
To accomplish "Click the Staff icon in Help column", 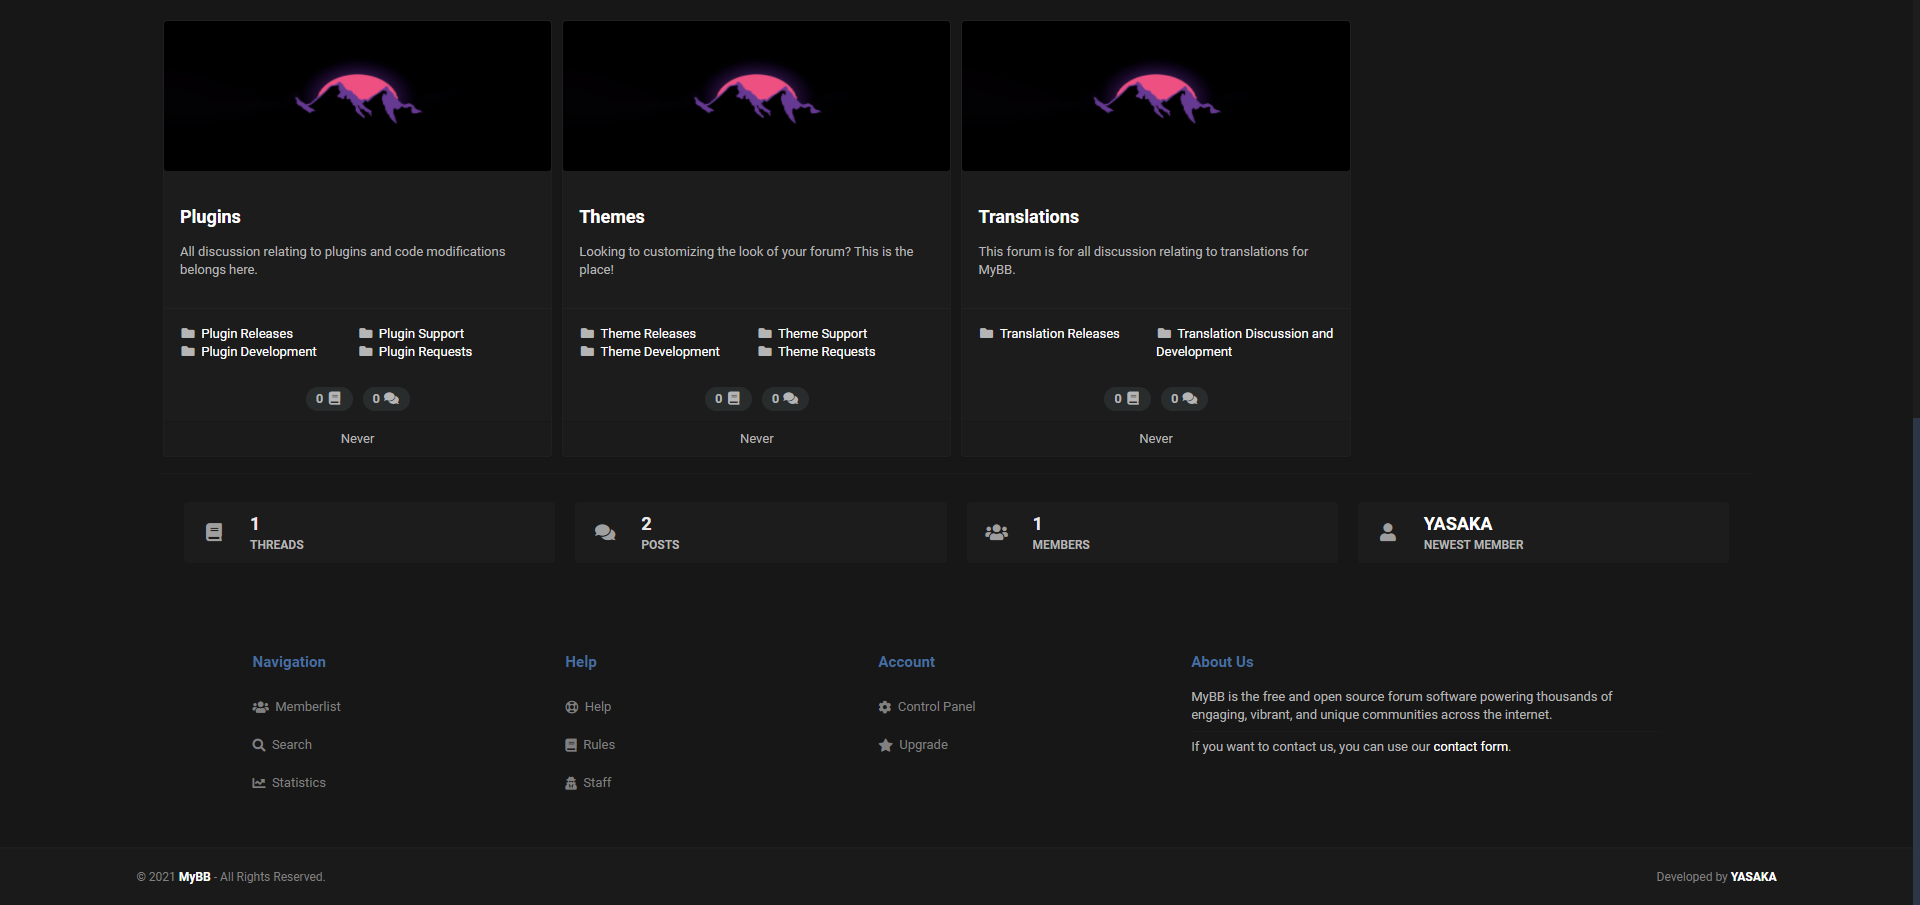I will click(x=571, y=783).
